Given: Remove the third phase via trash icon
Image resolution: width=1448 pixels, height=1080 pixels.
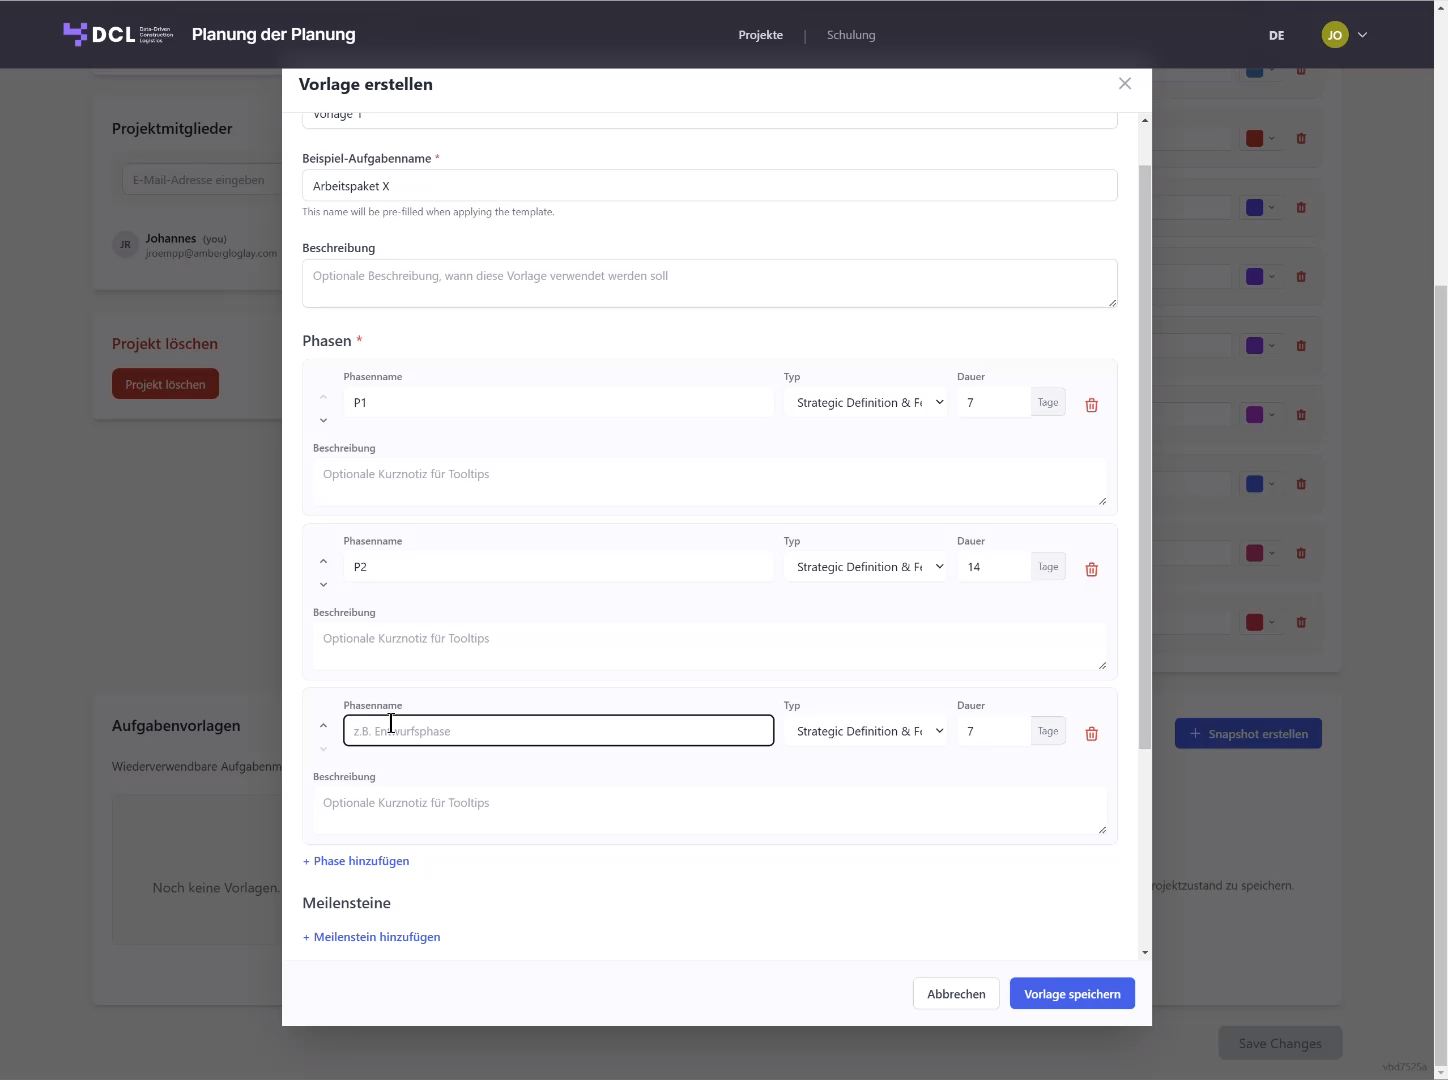Looking at the screenshot, I should click(x=1091, y=734).
